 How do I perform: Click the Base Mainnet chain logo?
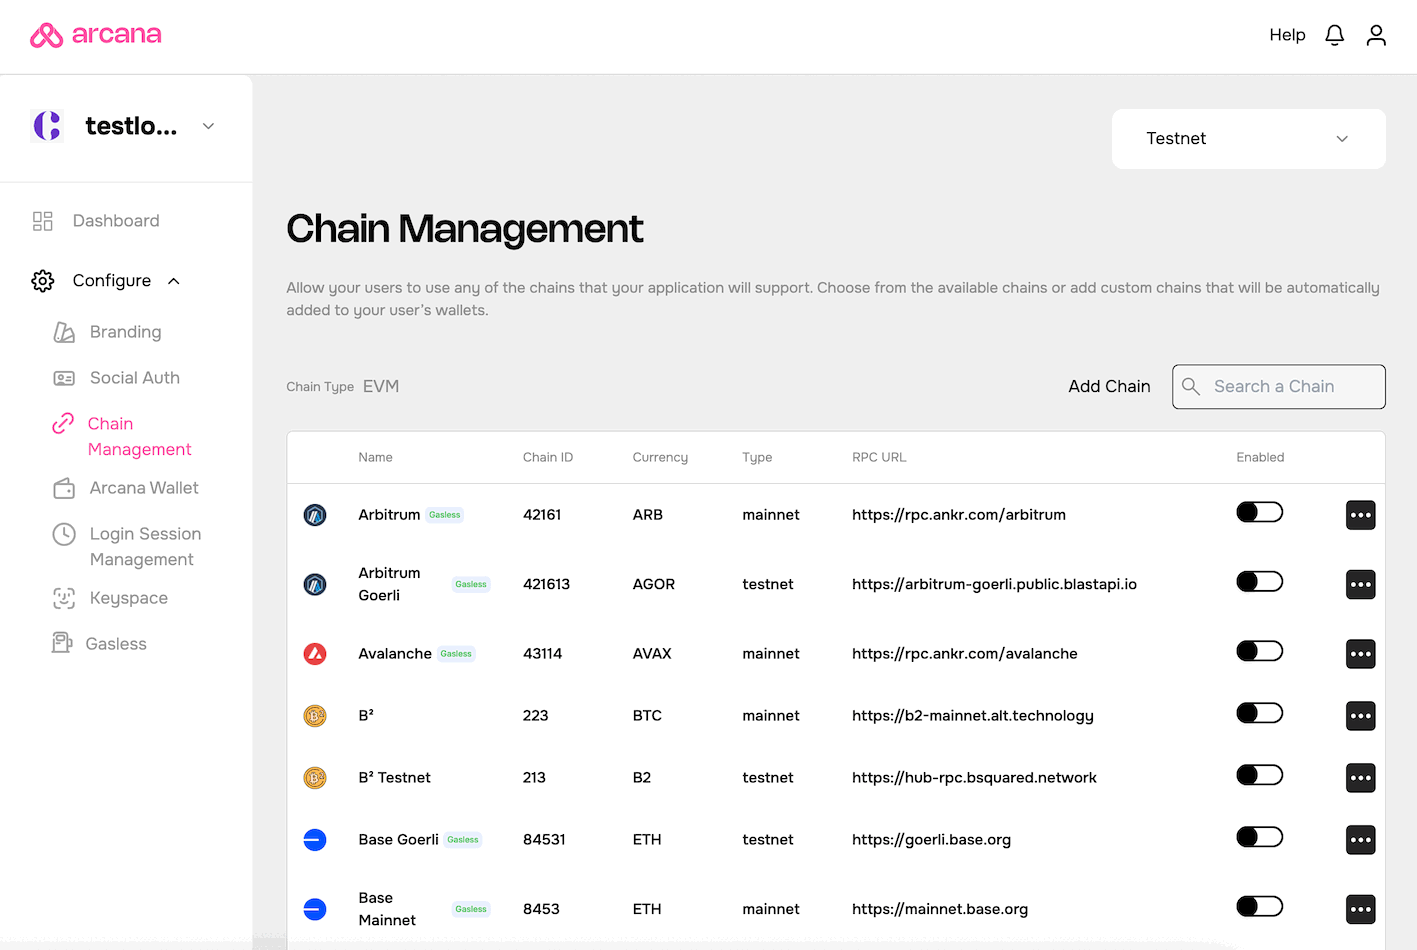coord(315,909)
